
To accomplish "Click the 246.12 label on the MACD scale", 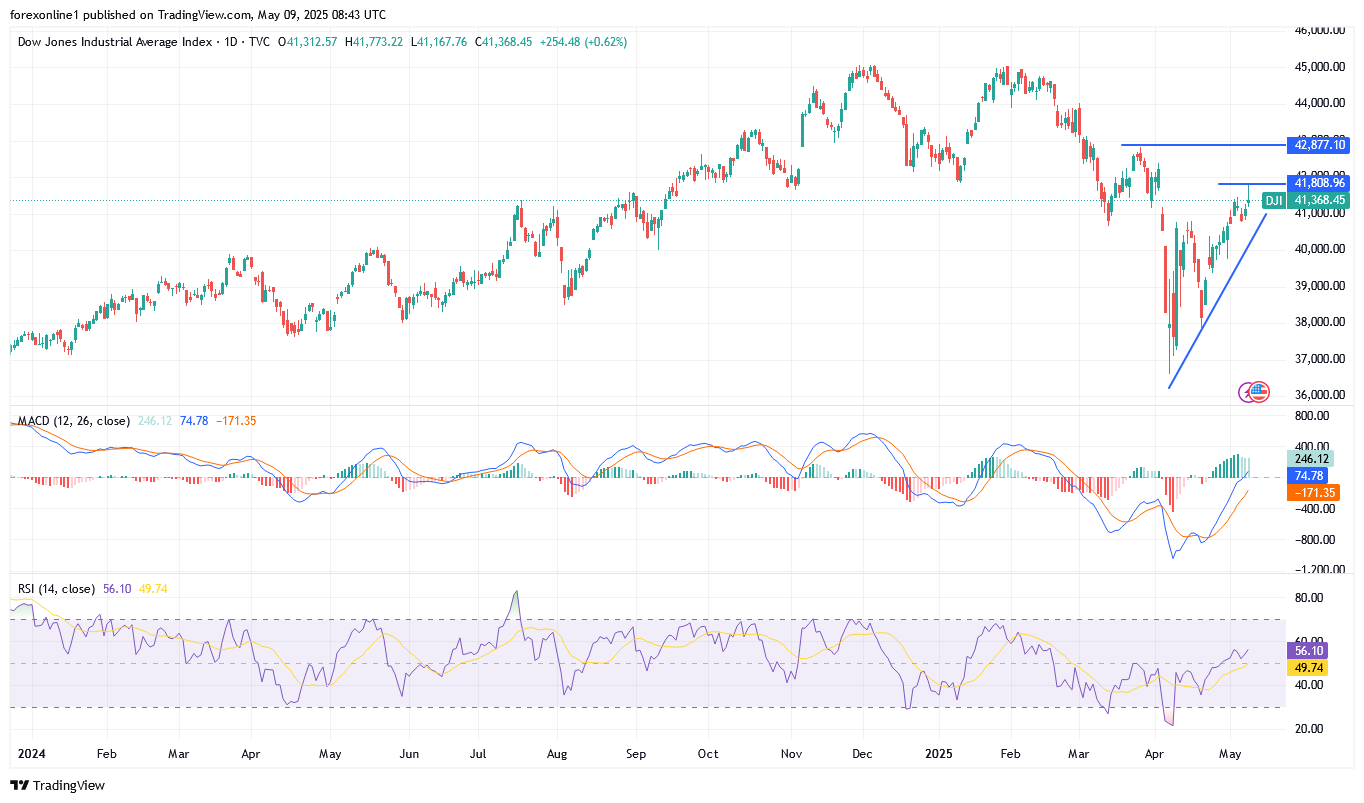I will click(1312, 460).
